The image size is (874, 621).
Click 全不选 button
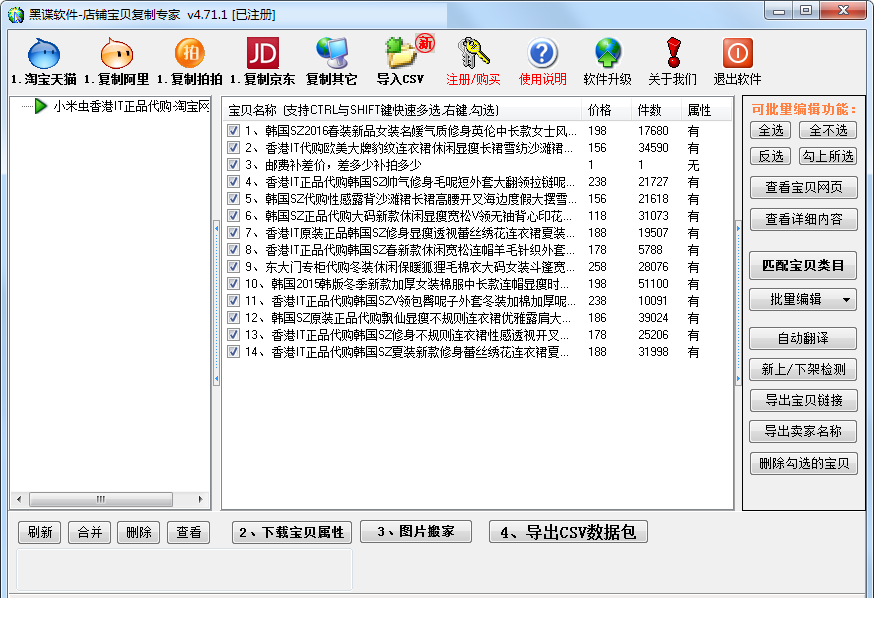click(828, 130)
